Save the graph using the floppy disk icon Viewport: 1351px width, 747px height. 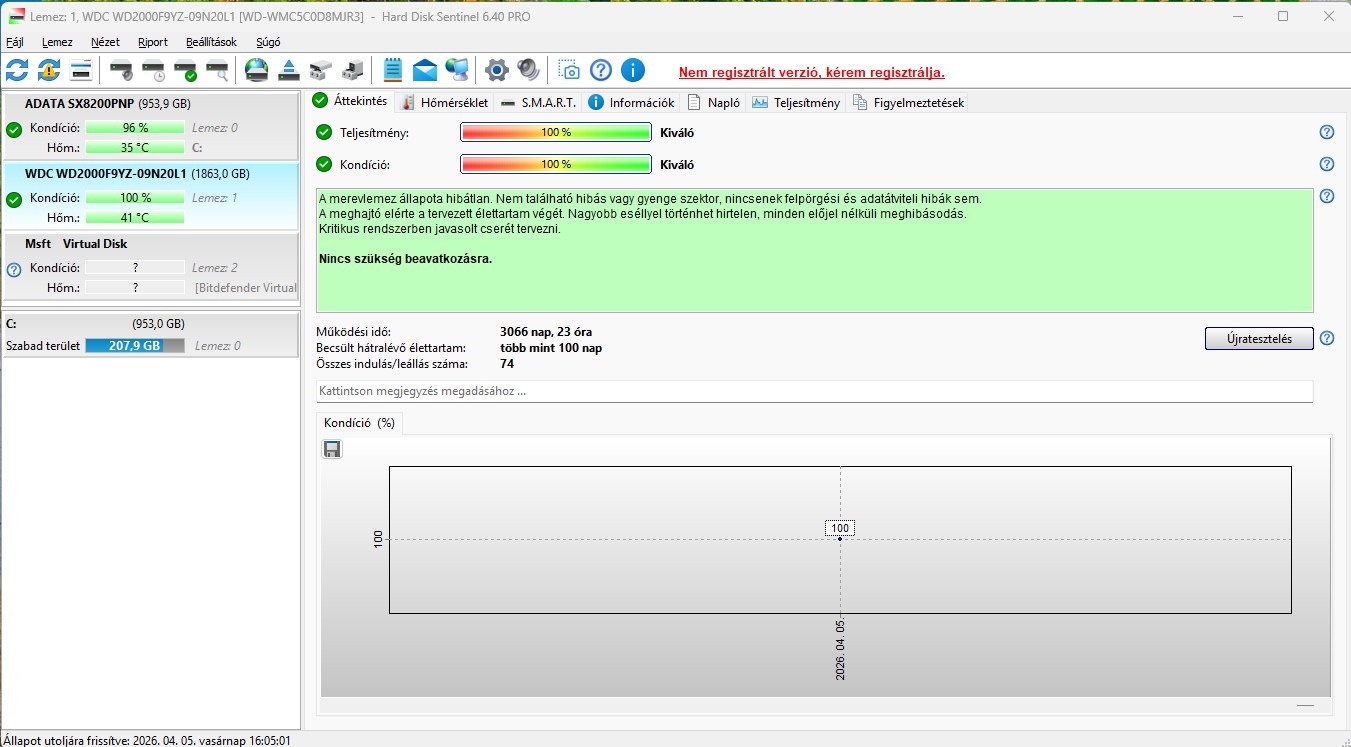[x=332, y=449]
